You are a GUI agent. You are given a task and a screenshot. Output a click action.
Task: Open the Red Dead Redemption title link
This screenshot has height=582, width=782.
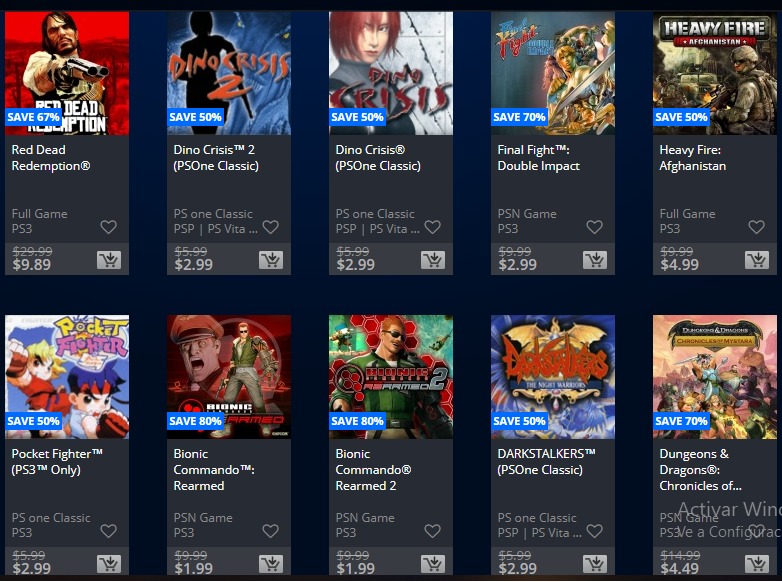51,158
